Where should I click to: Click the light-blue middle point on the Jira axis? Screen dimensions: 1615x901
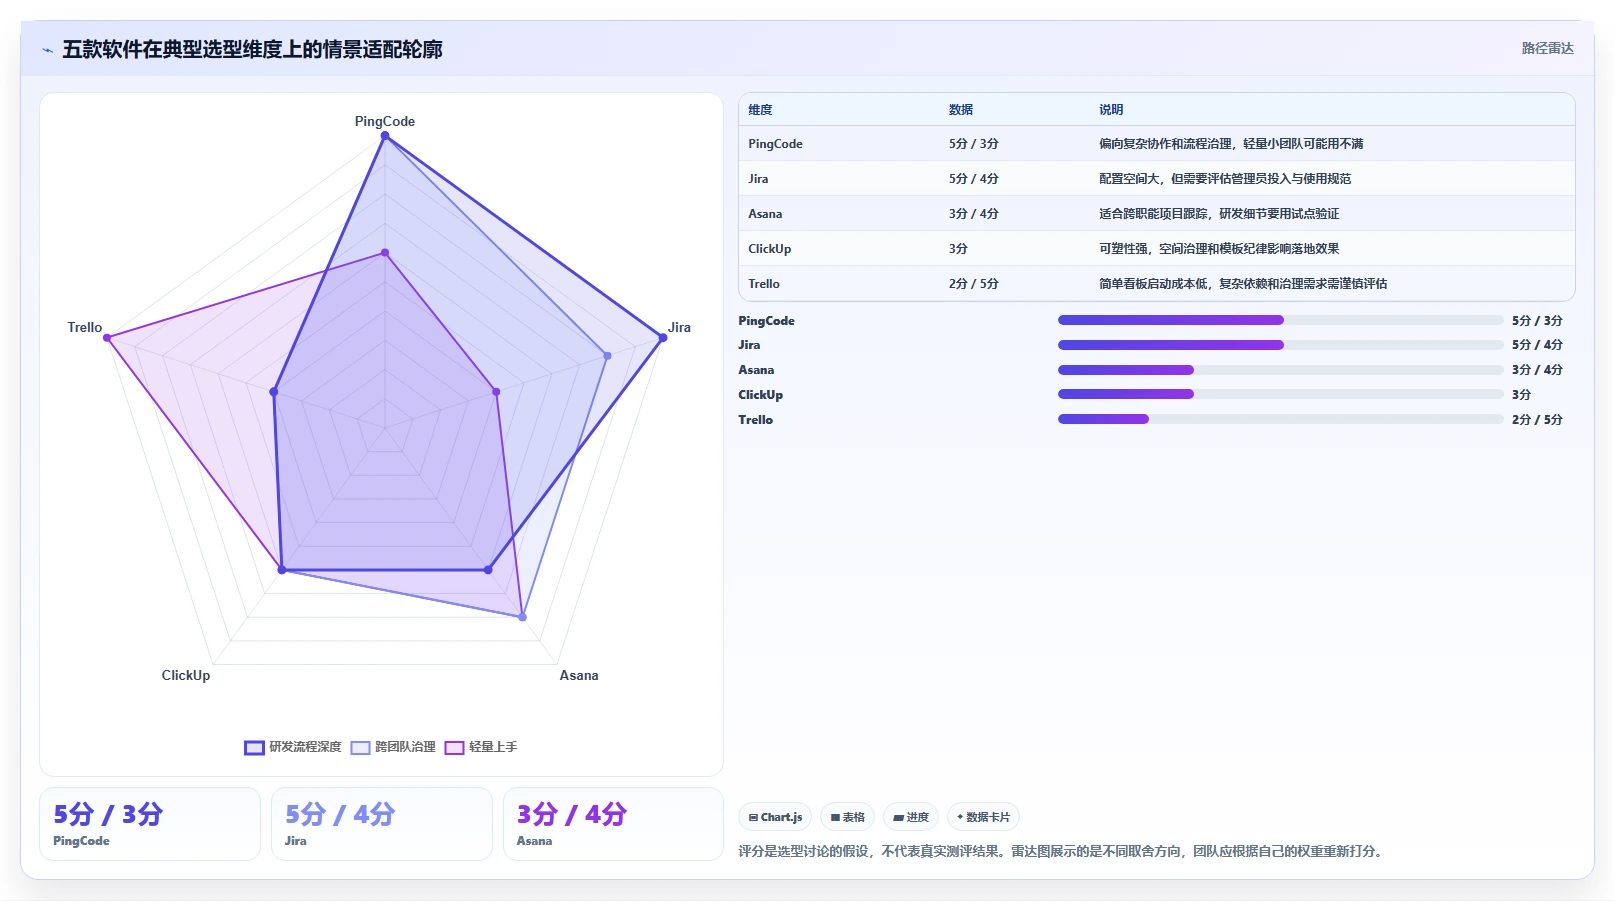click(607, 356)
